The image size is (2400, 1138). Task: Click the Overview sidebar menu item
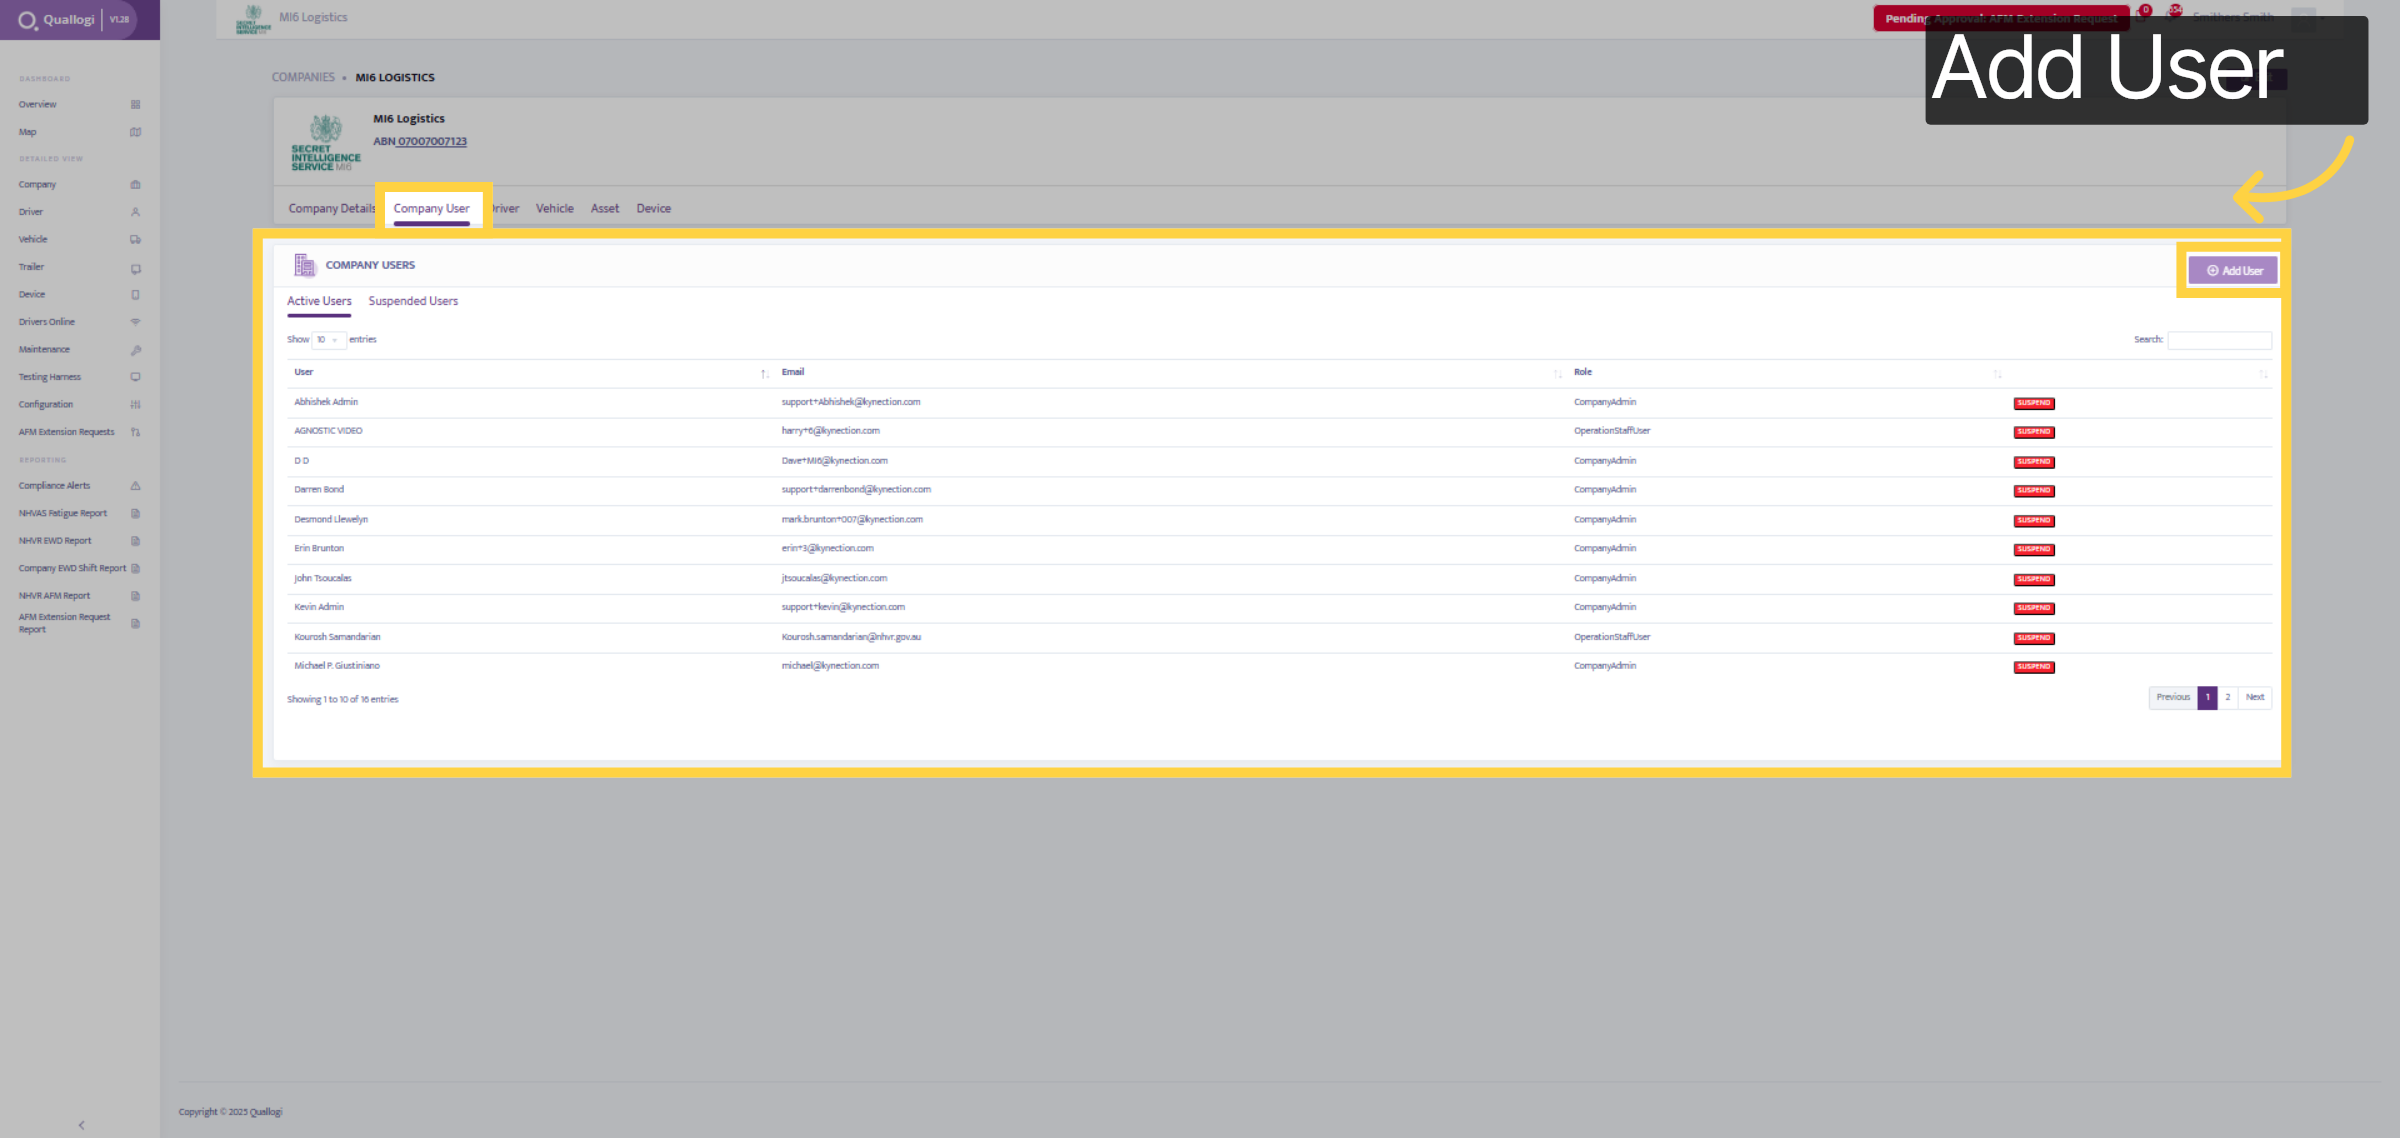[38, 104]
